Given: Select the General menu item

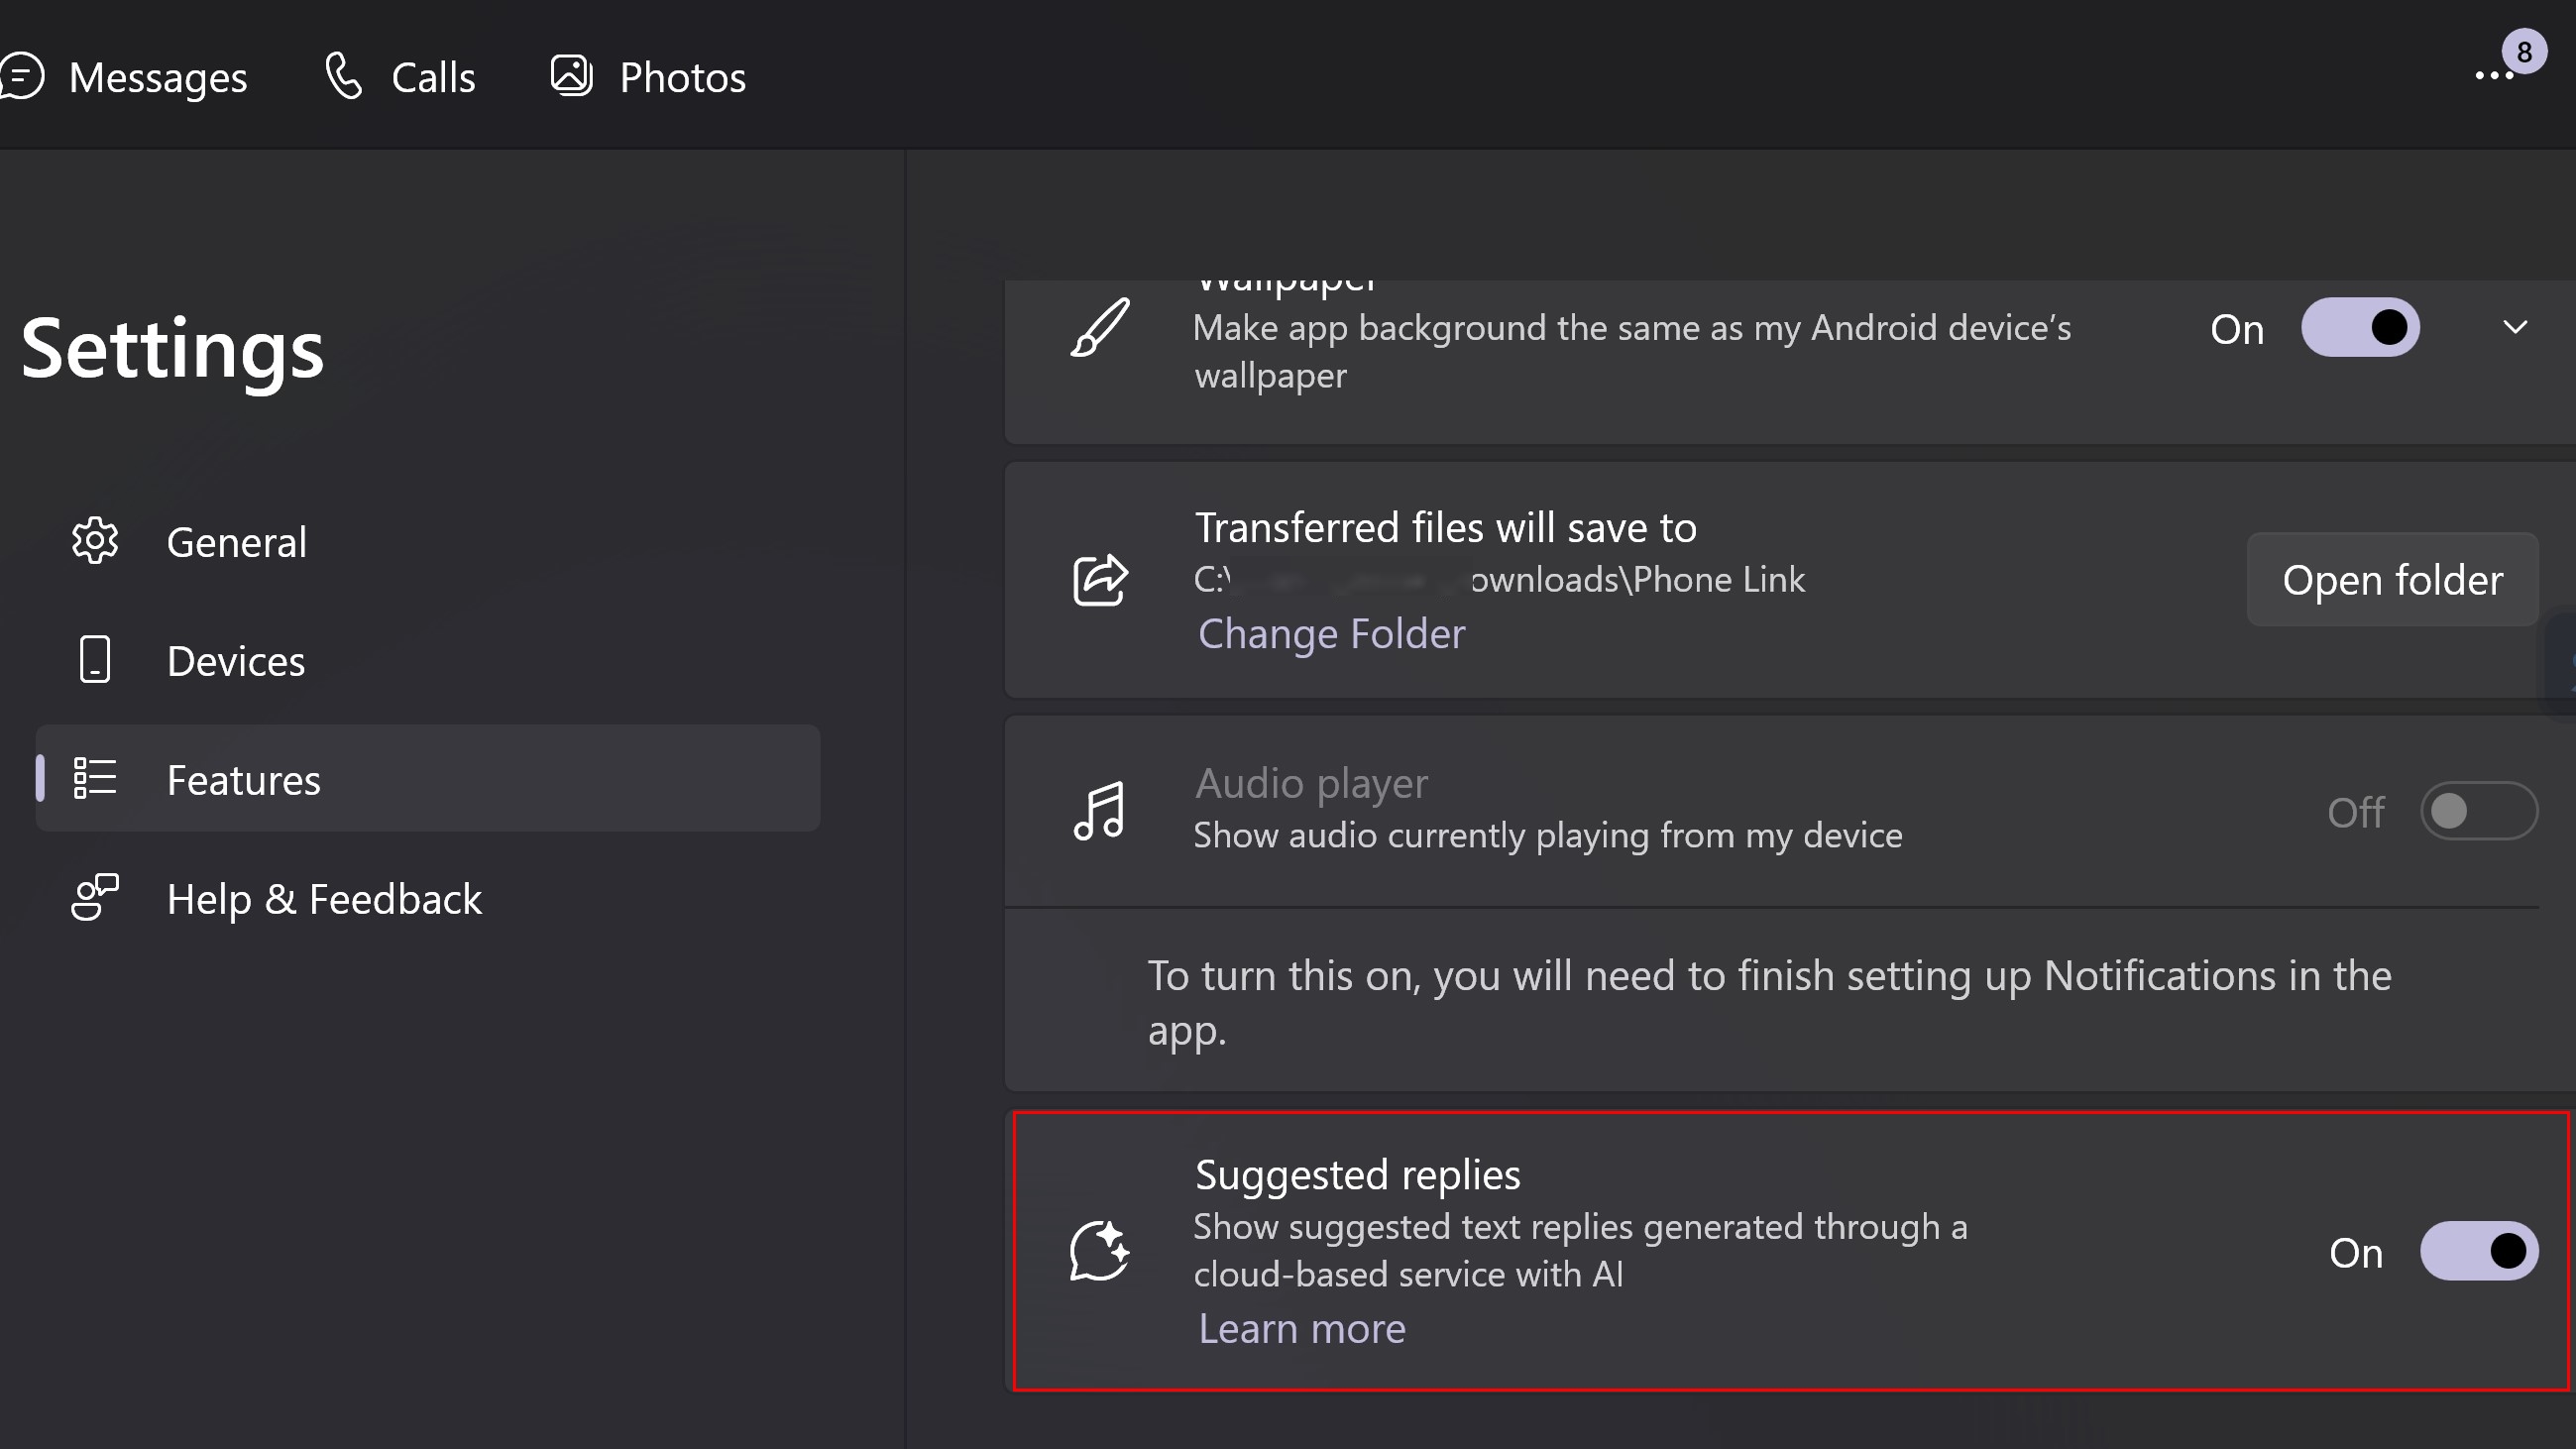Looking at the screenshot, I should (235, 541).
